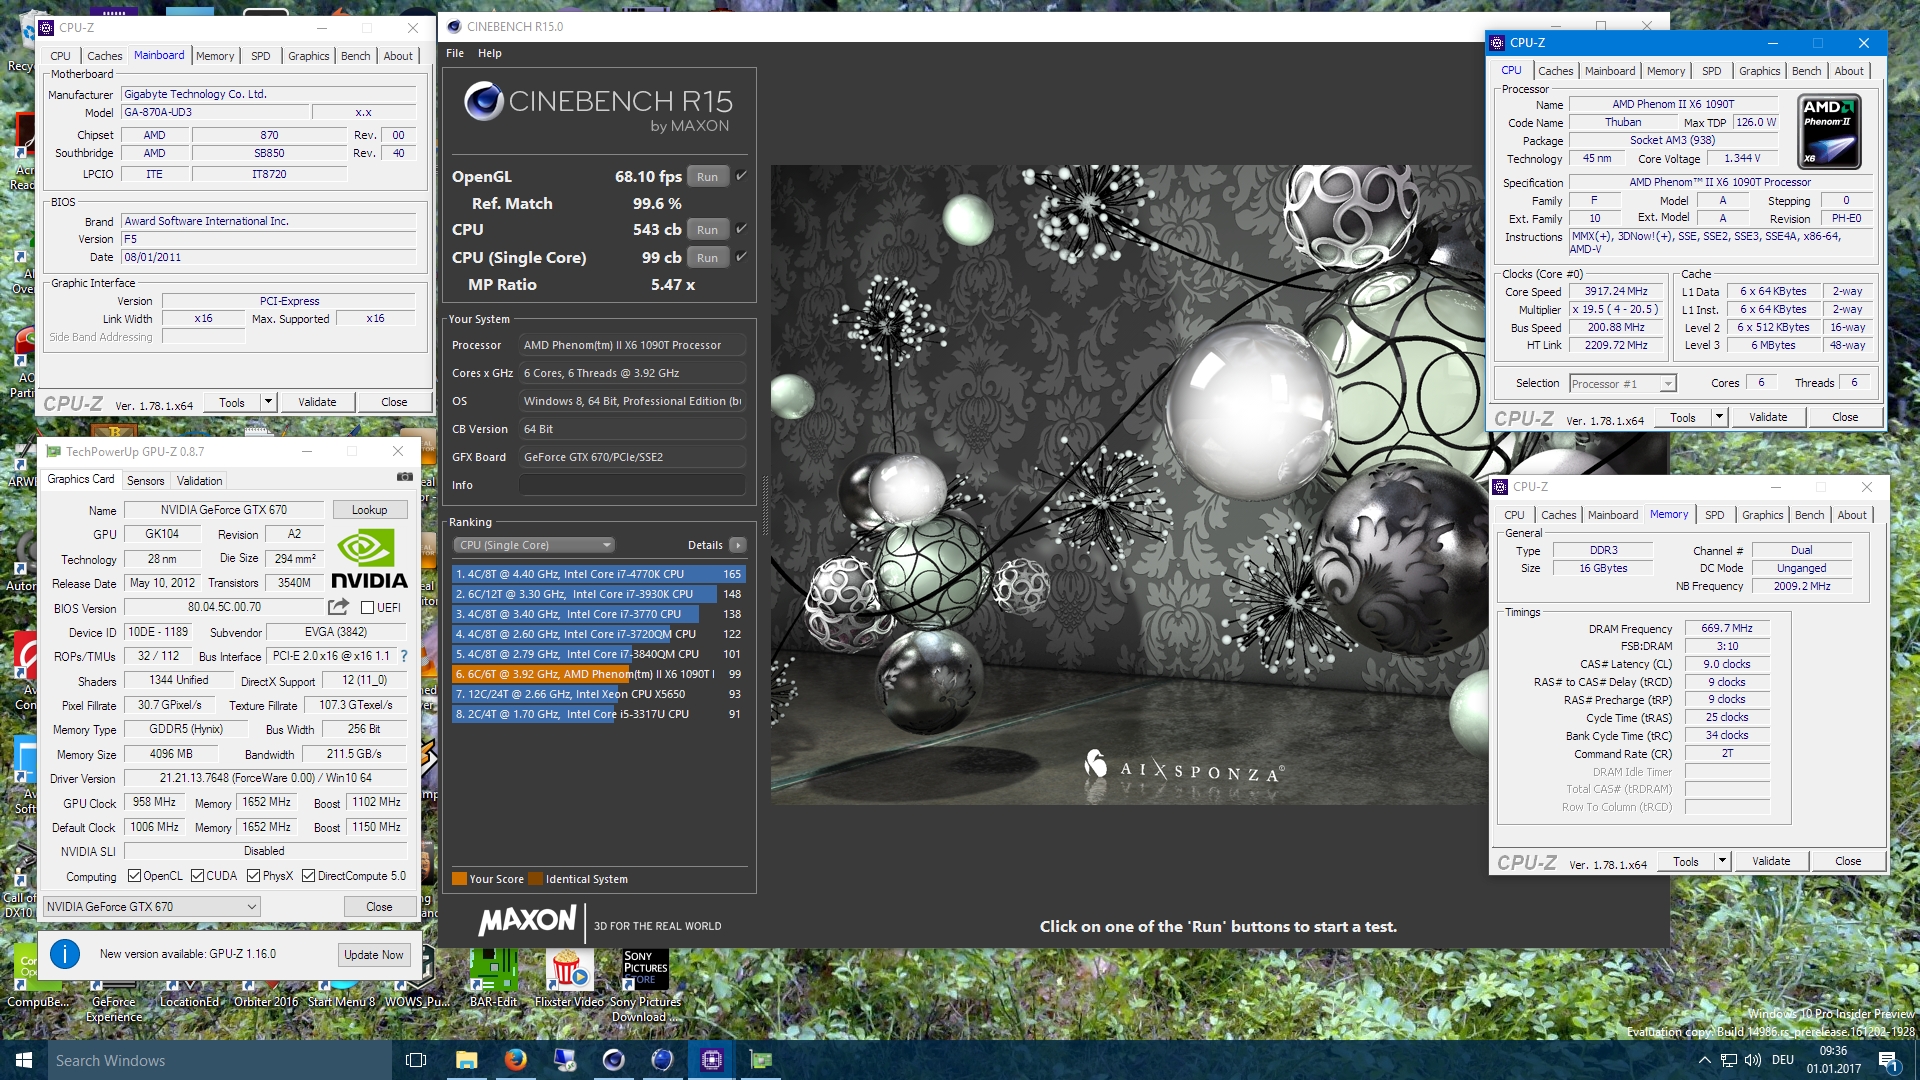Click Validate in CPU-Z Memory window
Screen dimensions: 1920x1080
(x=1771, y=861)
